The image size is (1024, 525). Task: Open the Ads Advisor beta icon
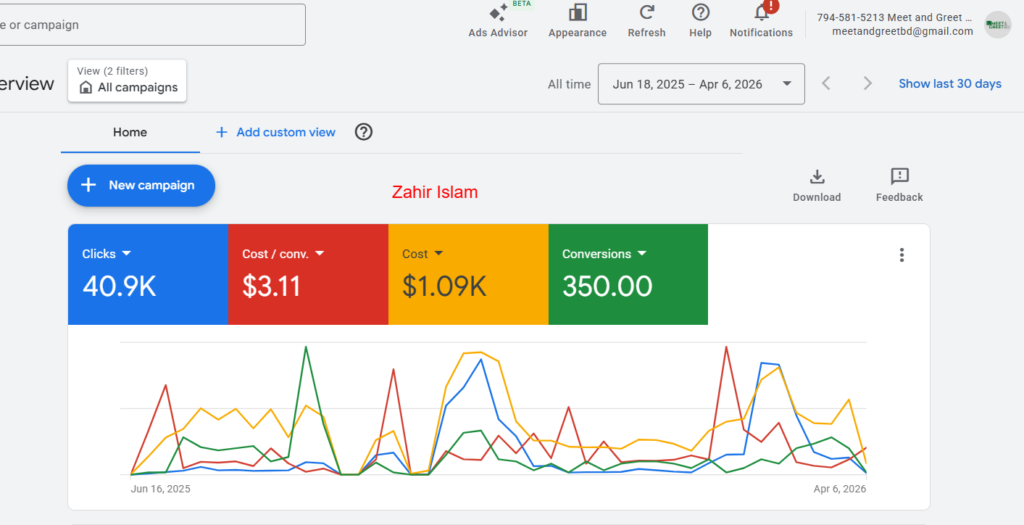coord(498,13)
